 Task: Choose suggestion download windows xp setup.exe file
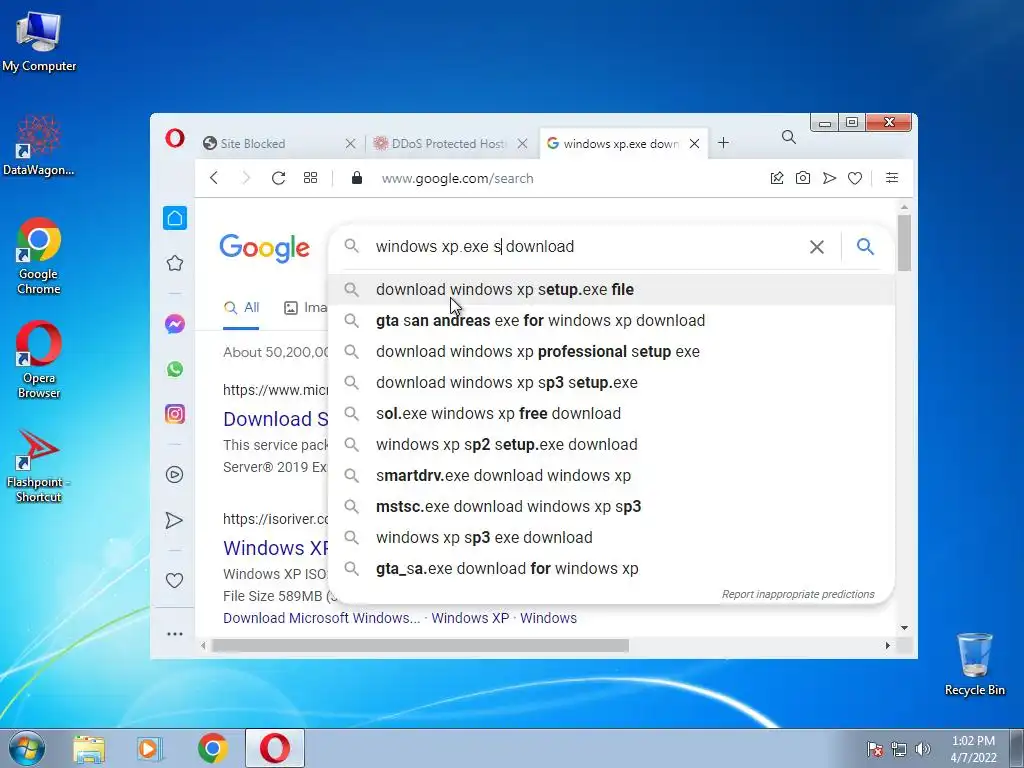pyautogui.click(x=612, y=289)
